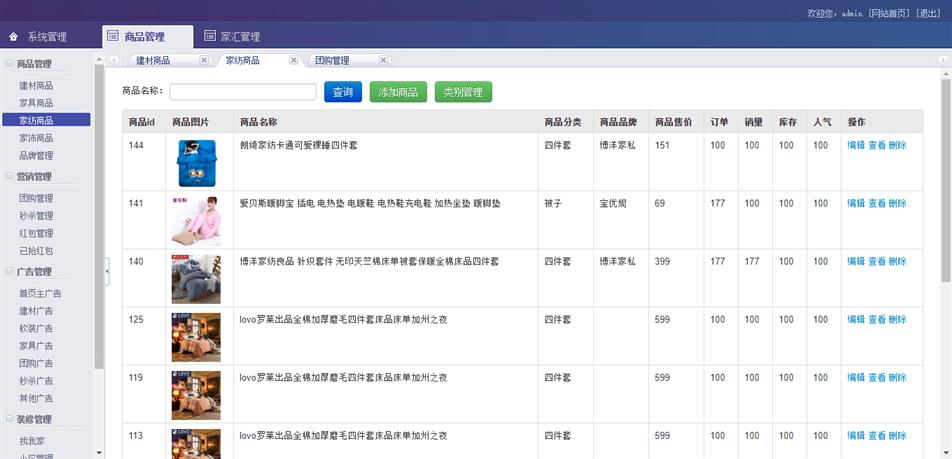Open 已抢红包 in sidebar

pos(36,251)
